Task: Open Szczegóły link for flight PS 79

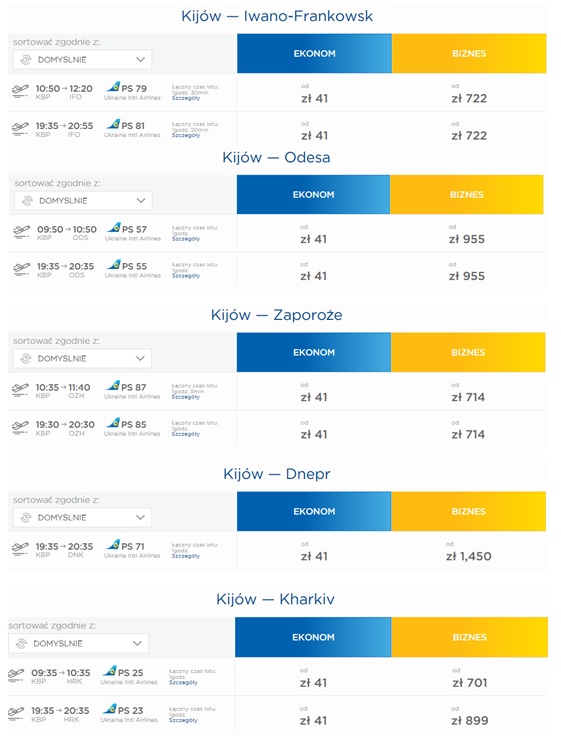Action: click(186, 98)
